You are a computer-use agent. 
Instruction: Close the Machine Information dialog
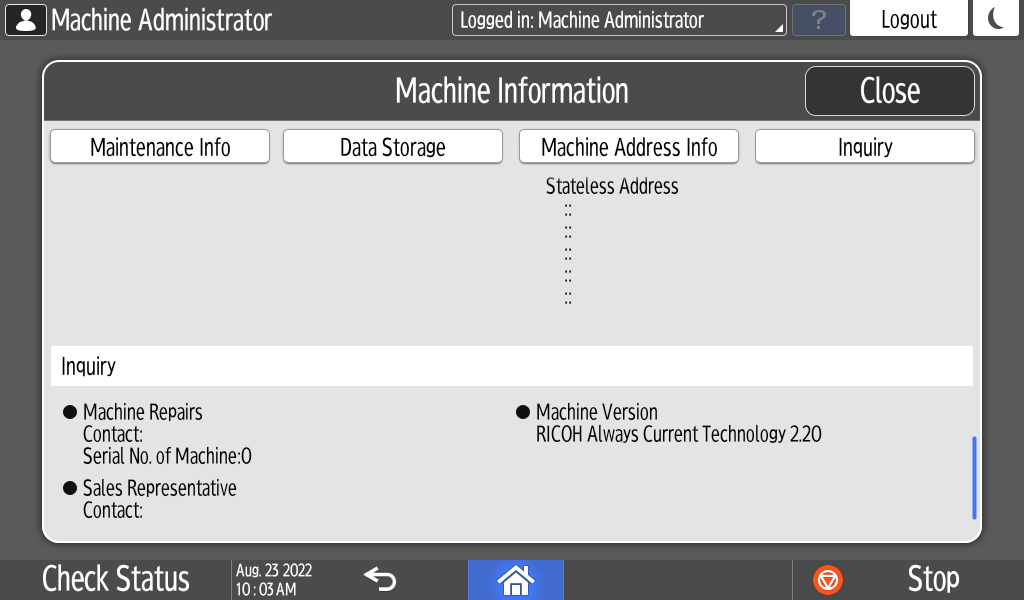889,91
